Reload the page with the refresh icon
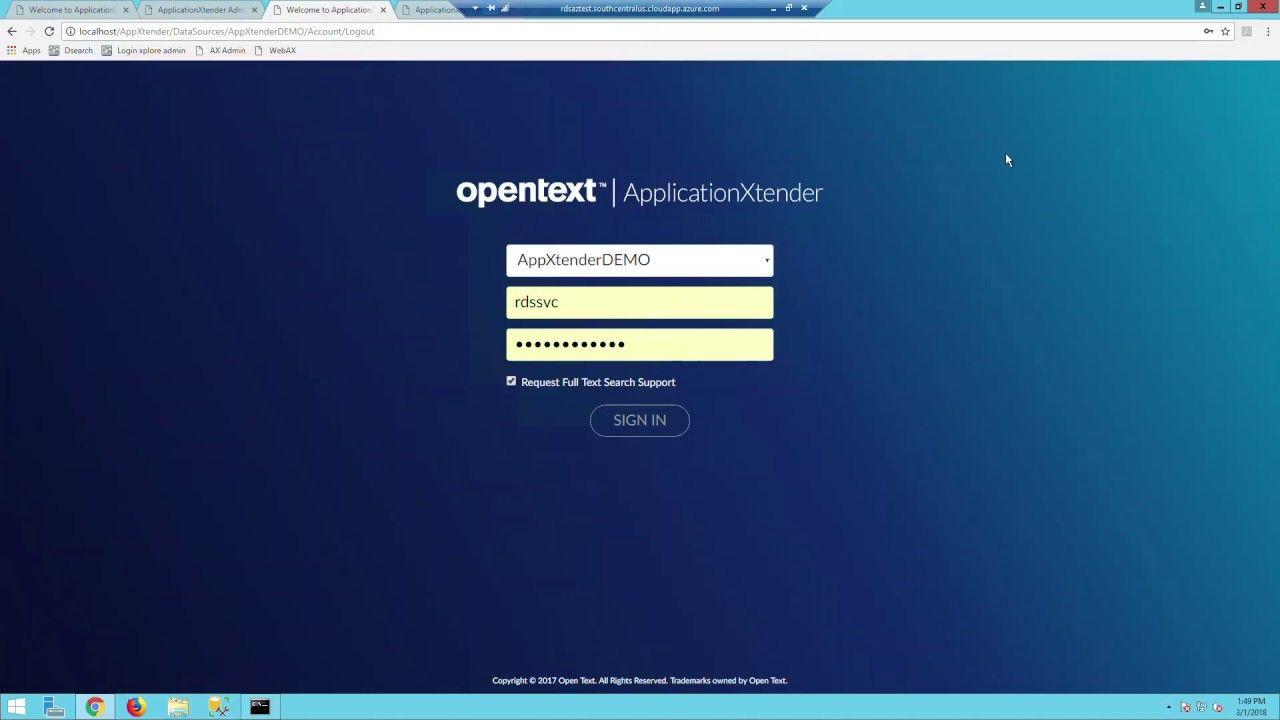Viewport: 1280px width, 720px height. [49, 31]
